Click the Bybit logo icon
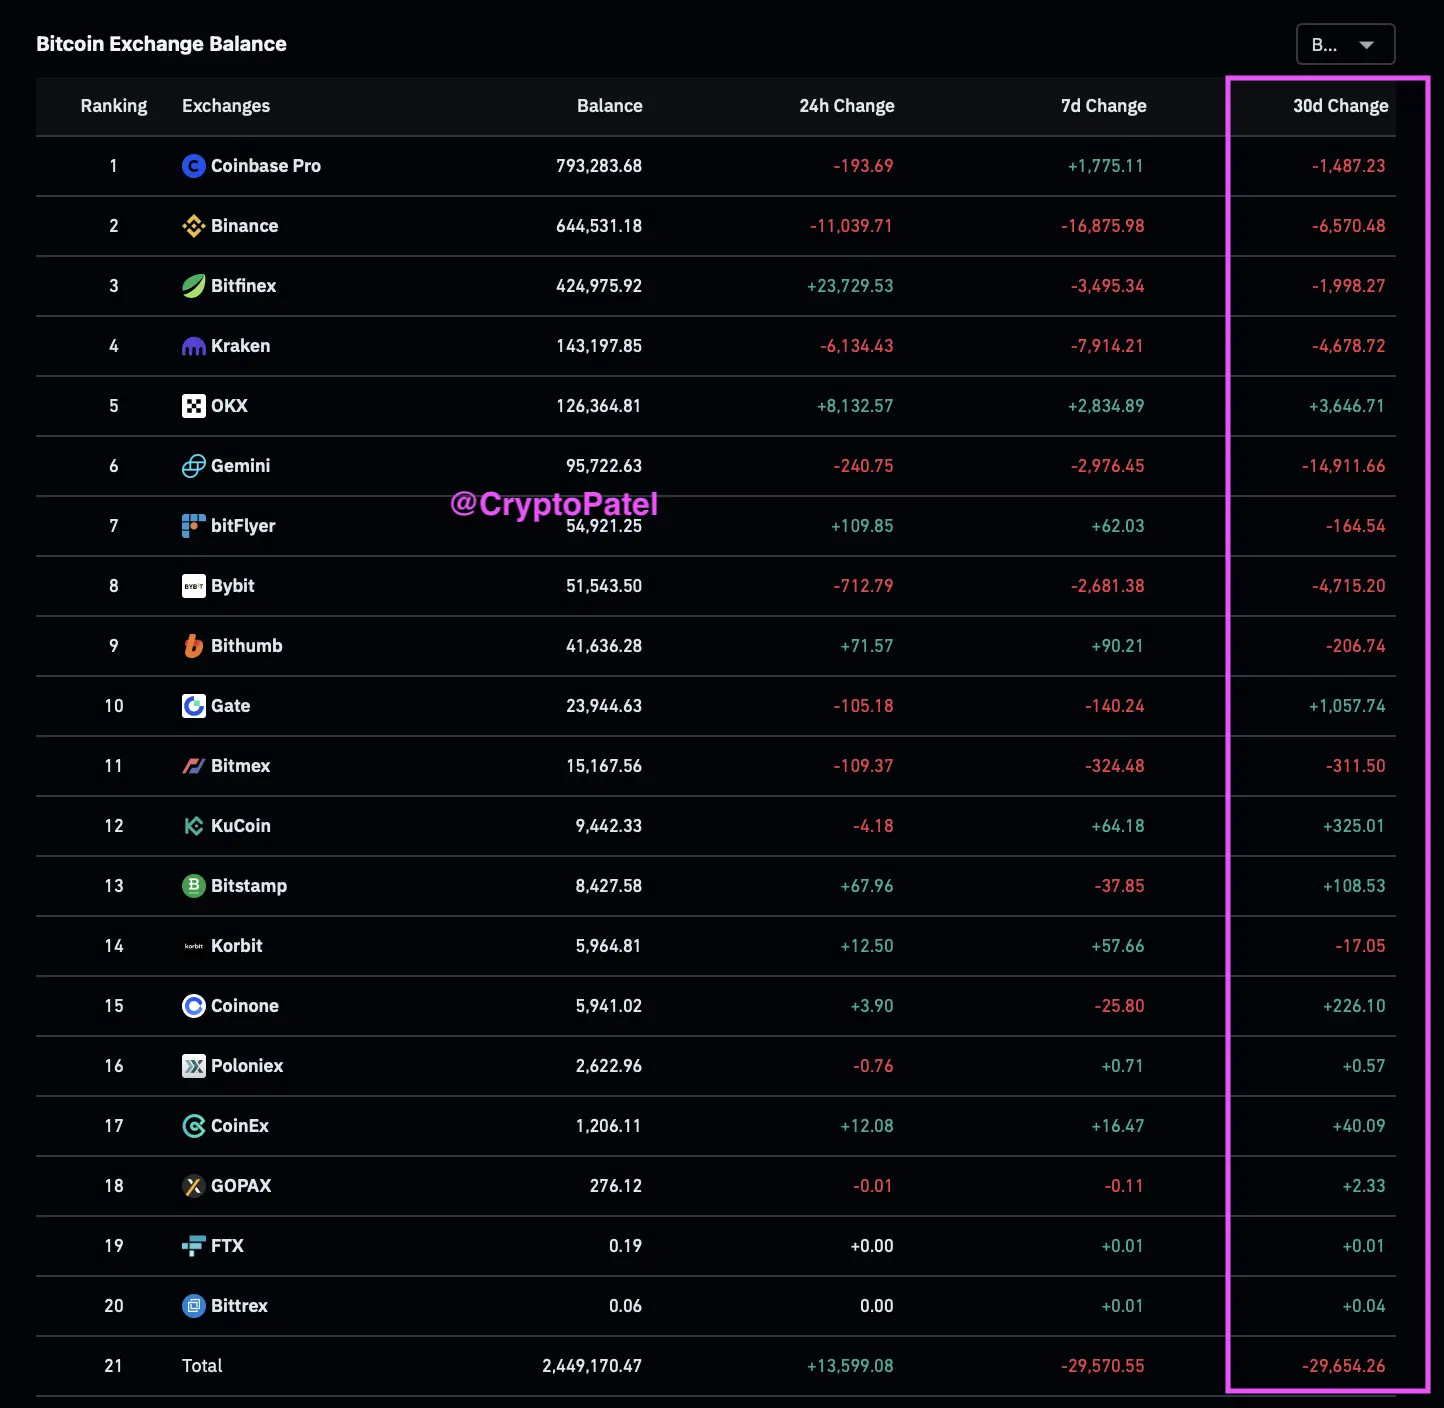 (193, 586)
